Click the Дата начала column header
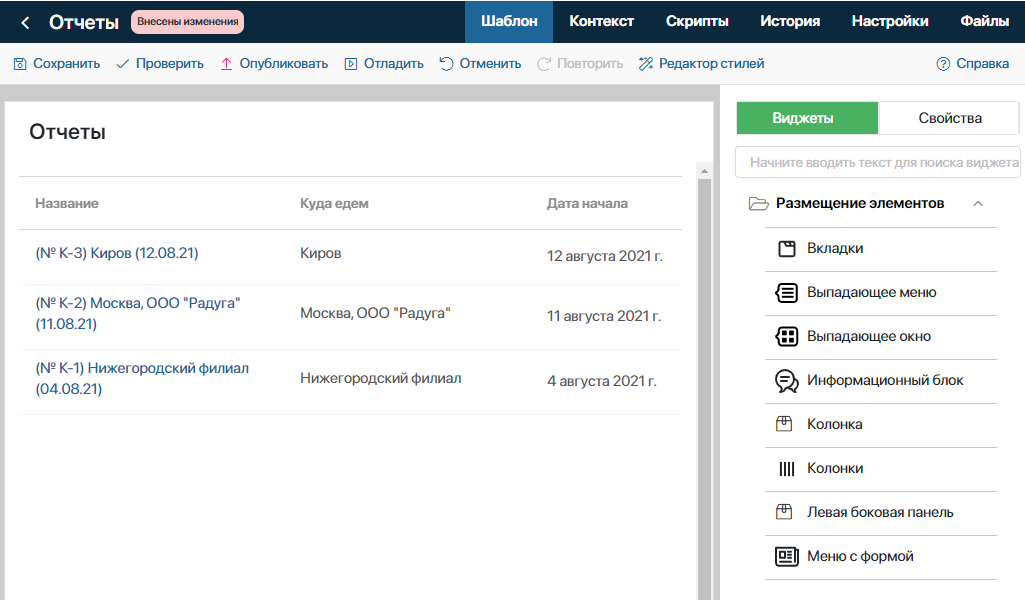Screen dimensions: 1025x600 click(587, 204)
